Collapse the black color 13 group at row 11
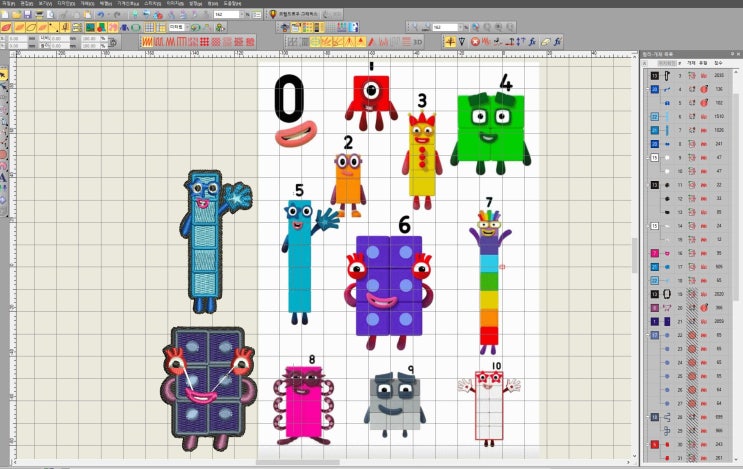Viewport: 743px width, 469px height. tap(647, 185)
